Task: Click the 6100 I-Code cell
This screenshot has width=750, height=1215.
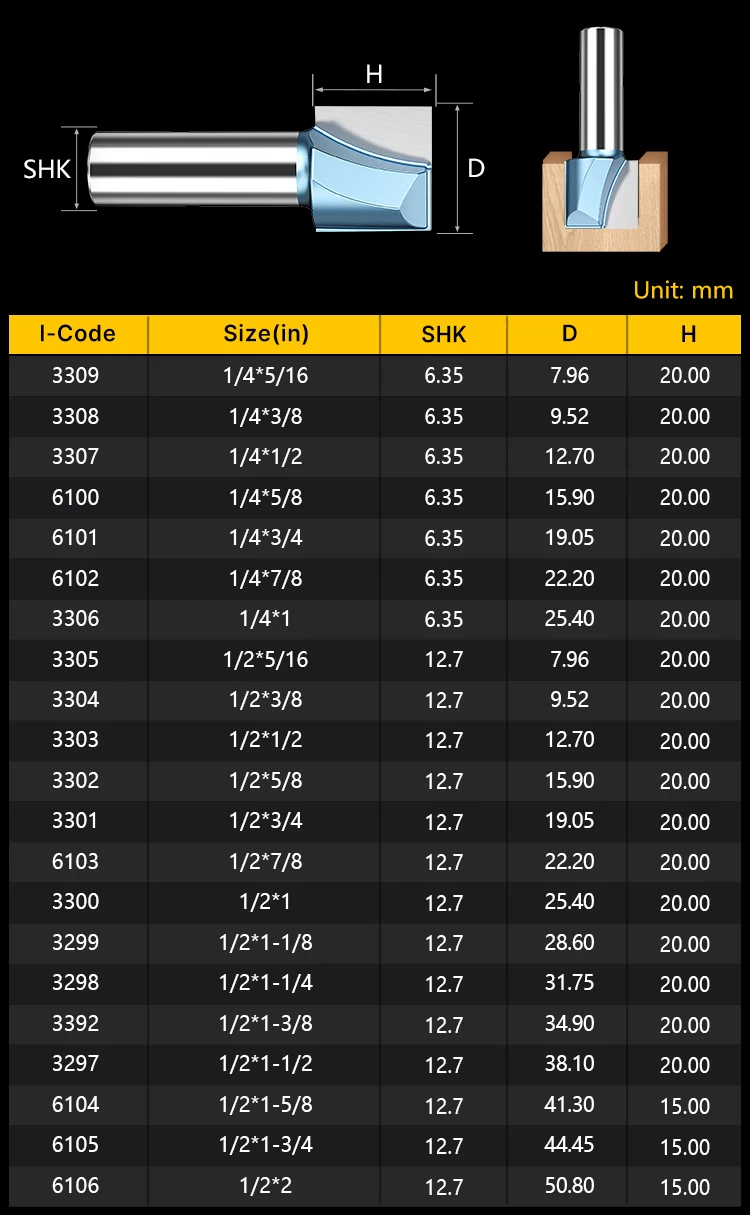Action: 76,497
